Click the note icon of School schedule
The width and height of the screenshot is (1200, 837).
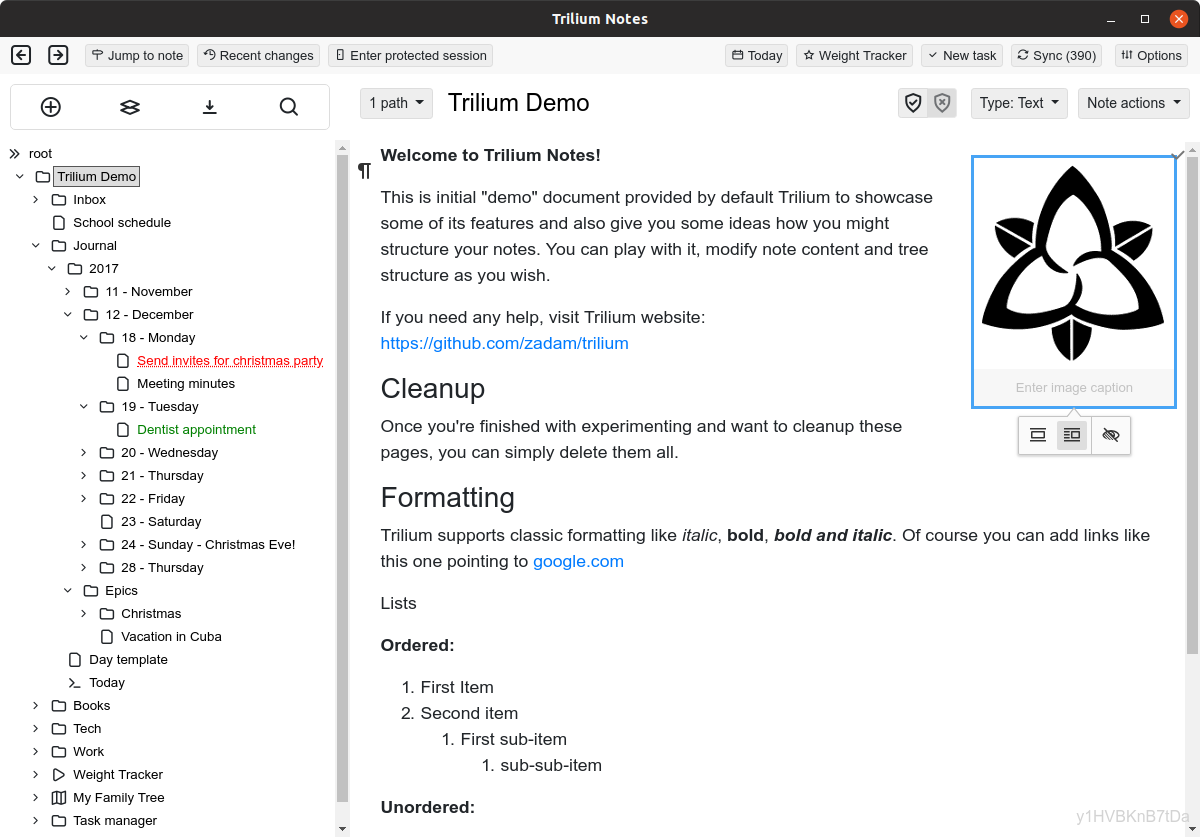pyautogui.click(x=59, y=223)
